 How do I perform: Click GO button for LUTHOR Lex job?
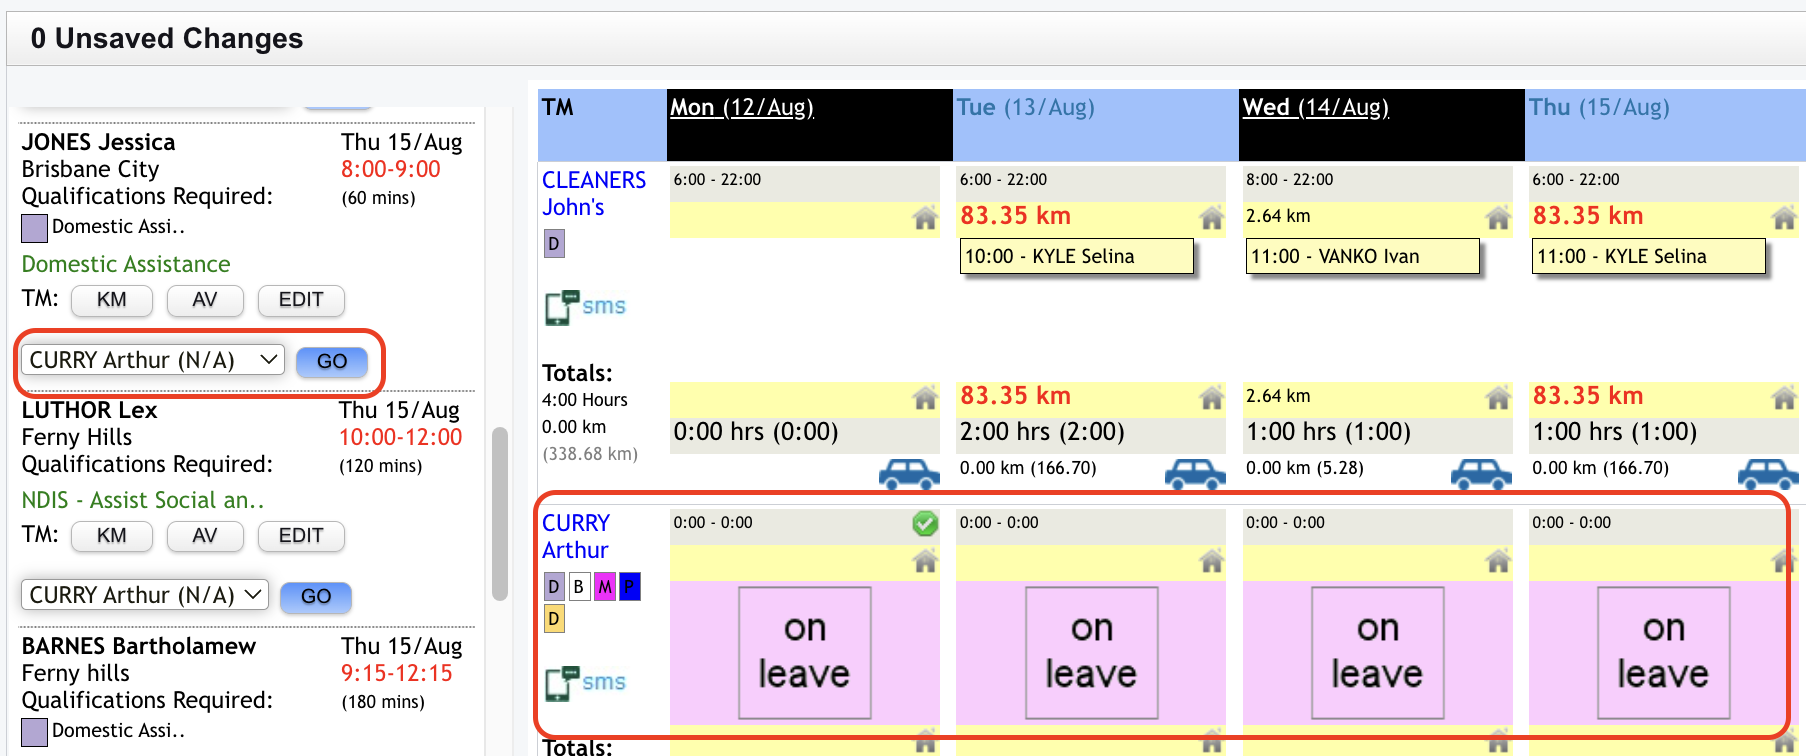click(316, 597)
